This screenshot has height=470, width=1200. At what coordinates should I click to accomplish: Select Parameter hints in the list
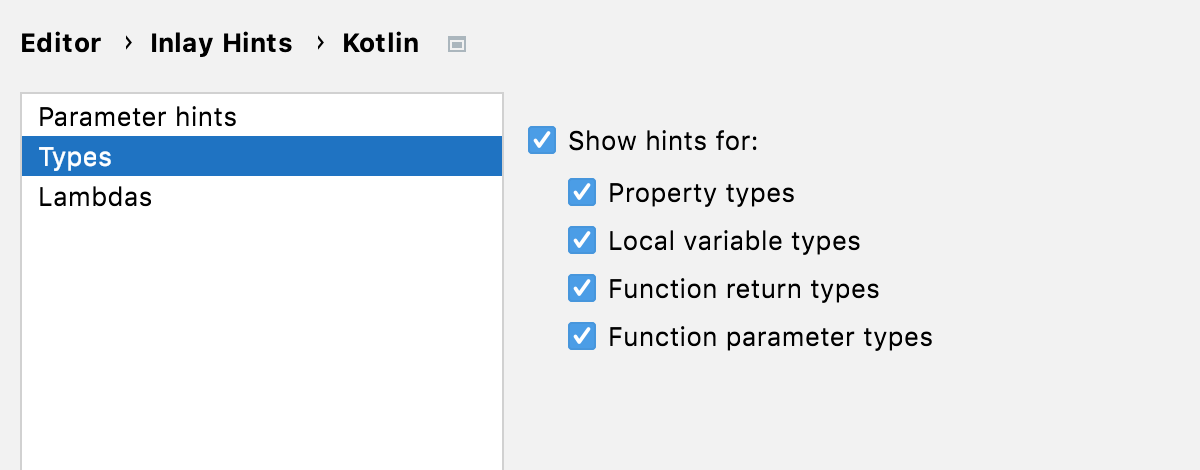tap(137, 117)
